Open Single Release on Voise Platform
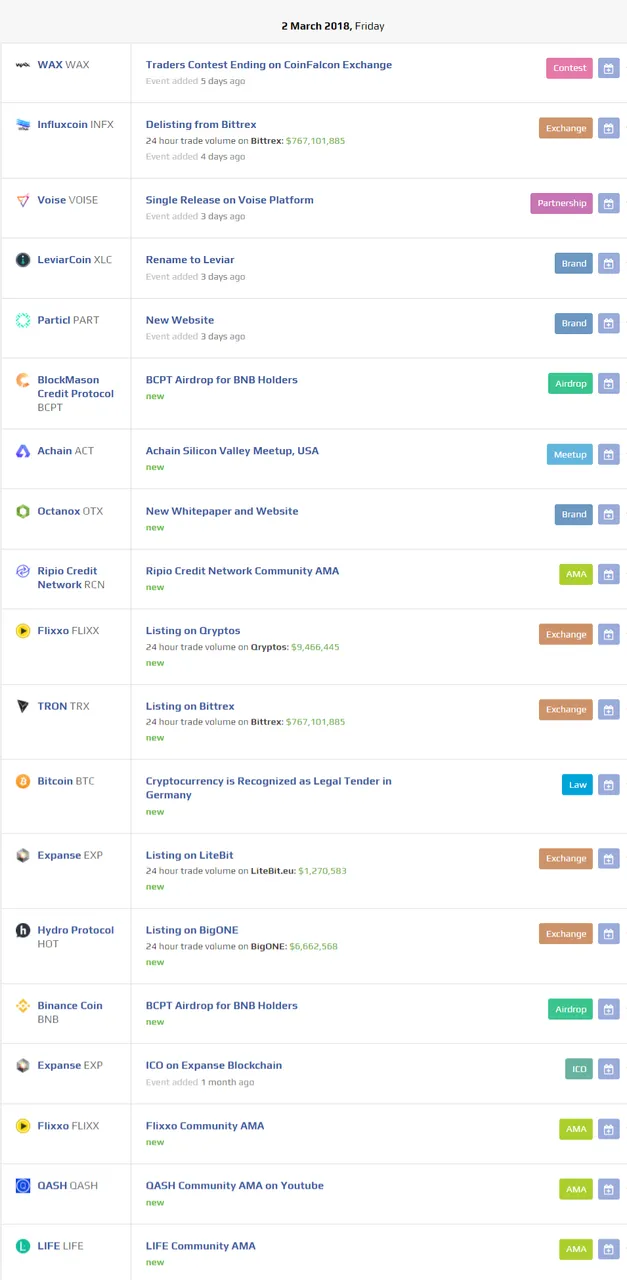This screenshot has width=627, height=1280. pos(230,200)
